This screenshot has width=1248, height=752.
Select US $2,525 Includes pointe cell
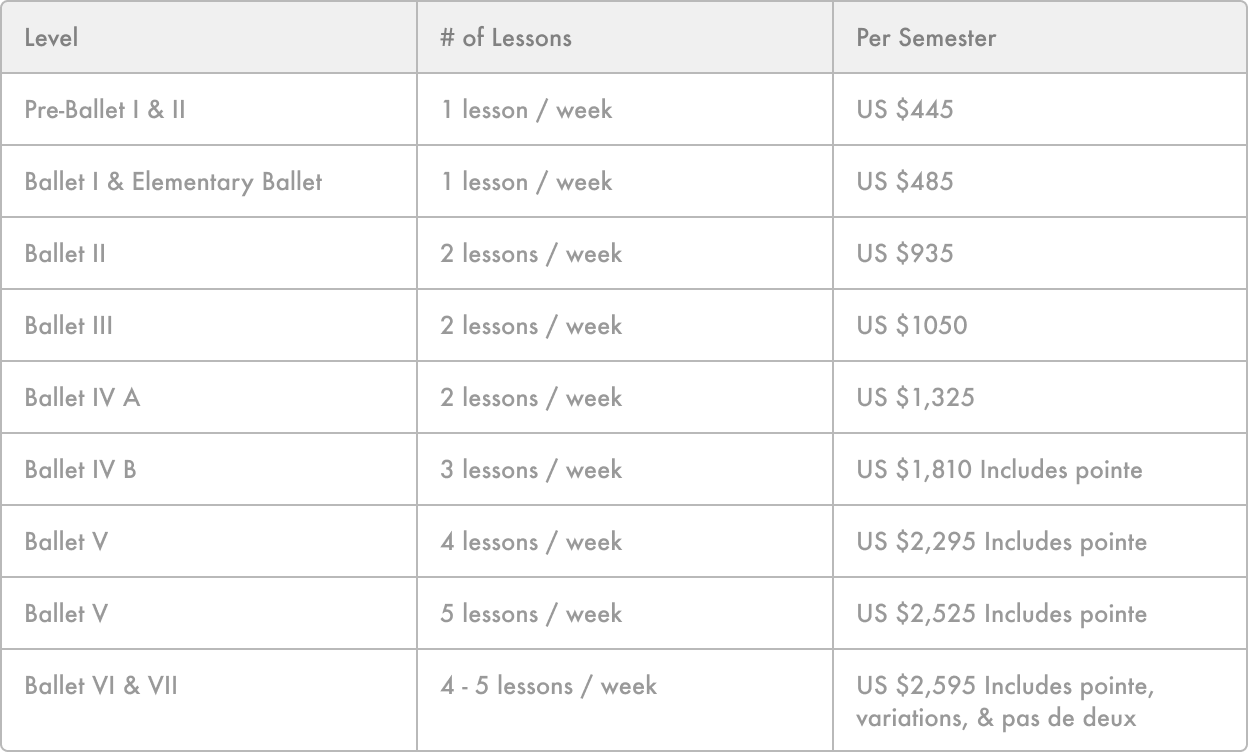pyautogui.click(x=1001, y=614)
